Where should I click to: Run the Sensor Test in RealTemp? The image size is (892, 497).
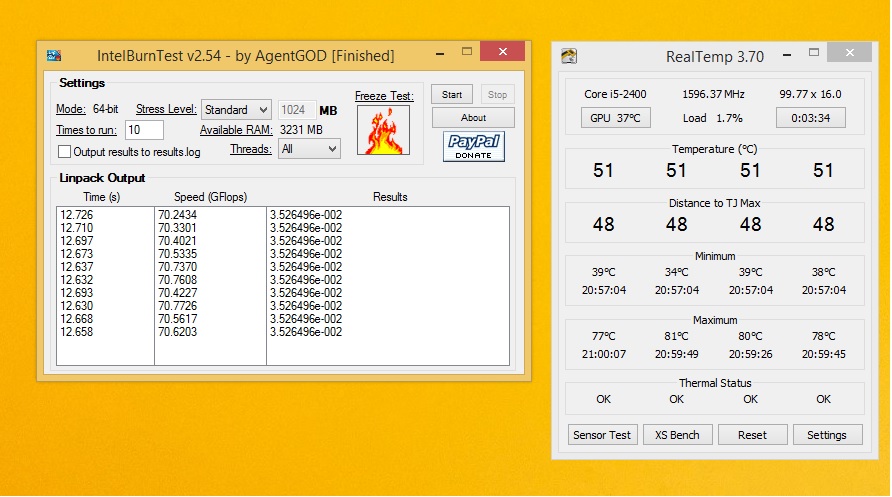(x=601, y=435)
